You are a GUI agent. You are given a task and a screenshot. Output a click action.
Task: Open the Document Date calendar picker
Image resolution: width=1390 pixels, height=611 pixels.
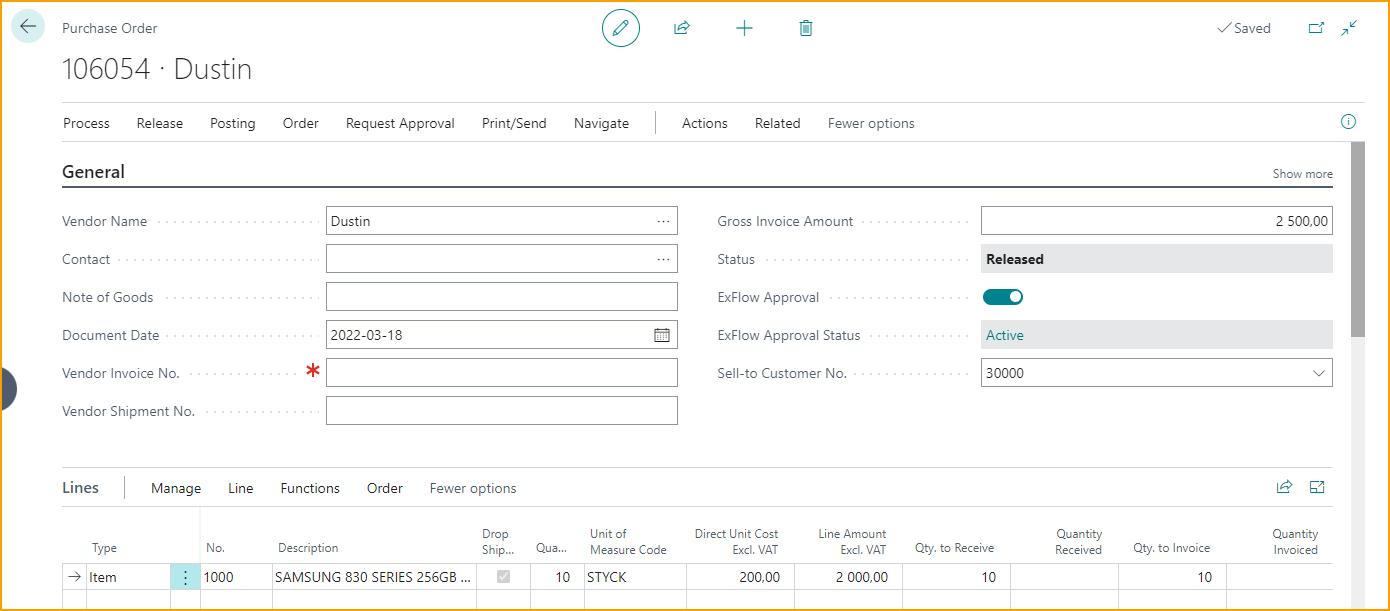662,335
